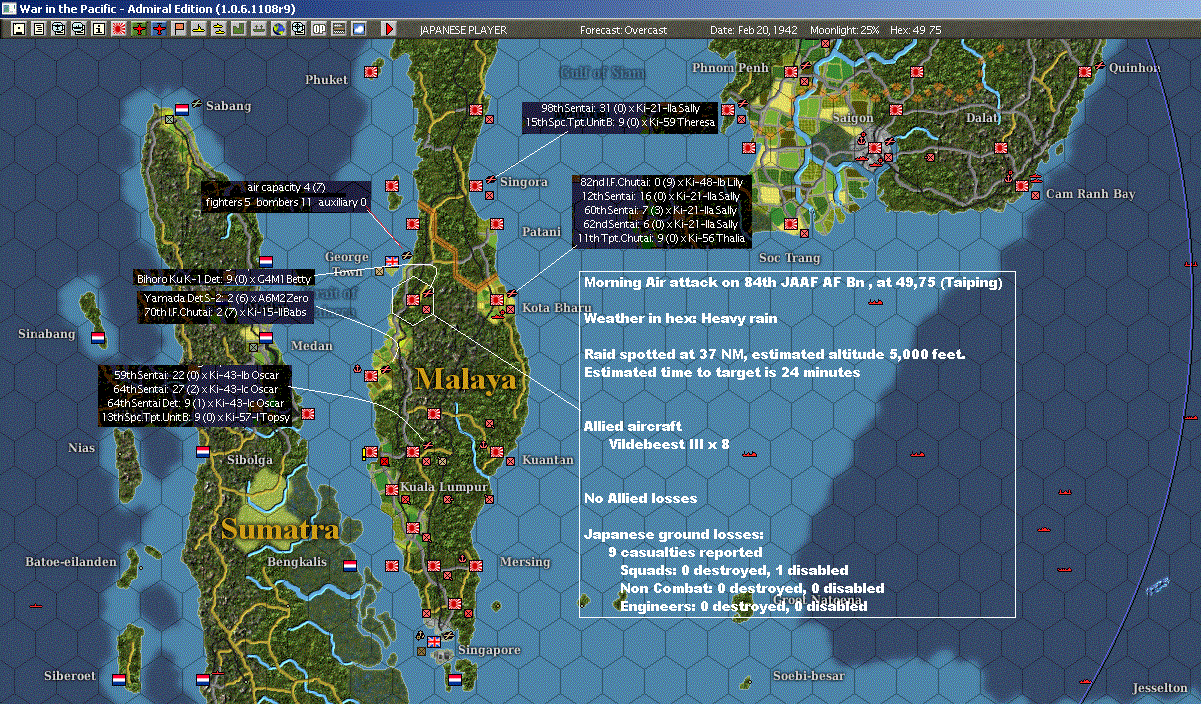The height and width of the screenshot is (704, 1201).
Task: Click the red arrow end-turn button
Action: click(389, 30)
